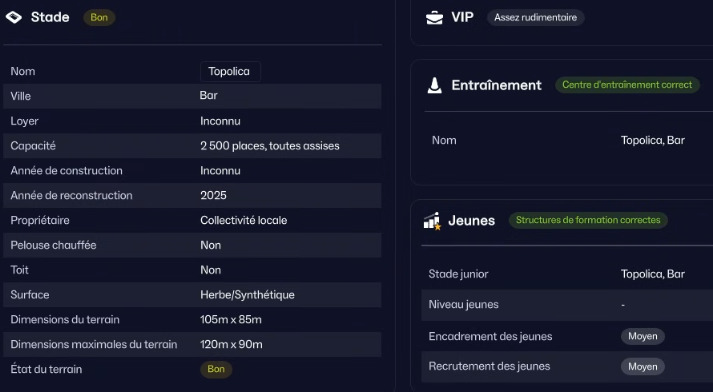Click the Assez rudimentaire VIP badge
The width and height of the screenshot is (713, 392).
click(536, 17)
